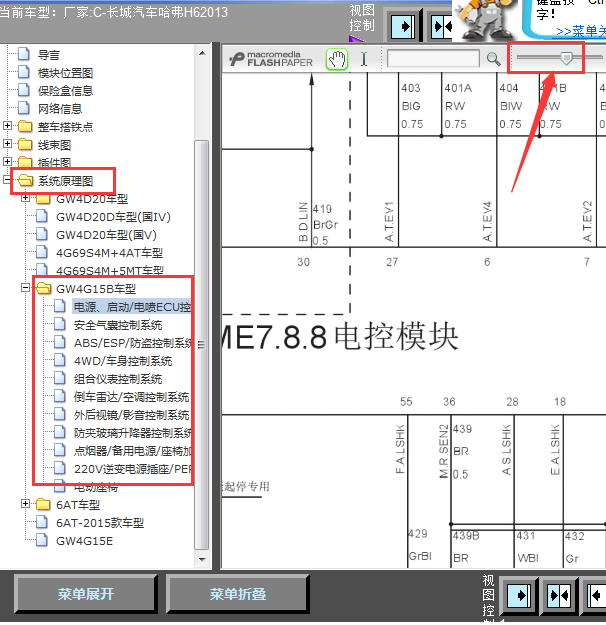Open 6AT-2015款车型 diagram
The width and height of the screenshot is (606, 625).
pyautogui.click(x=100, y=523)
